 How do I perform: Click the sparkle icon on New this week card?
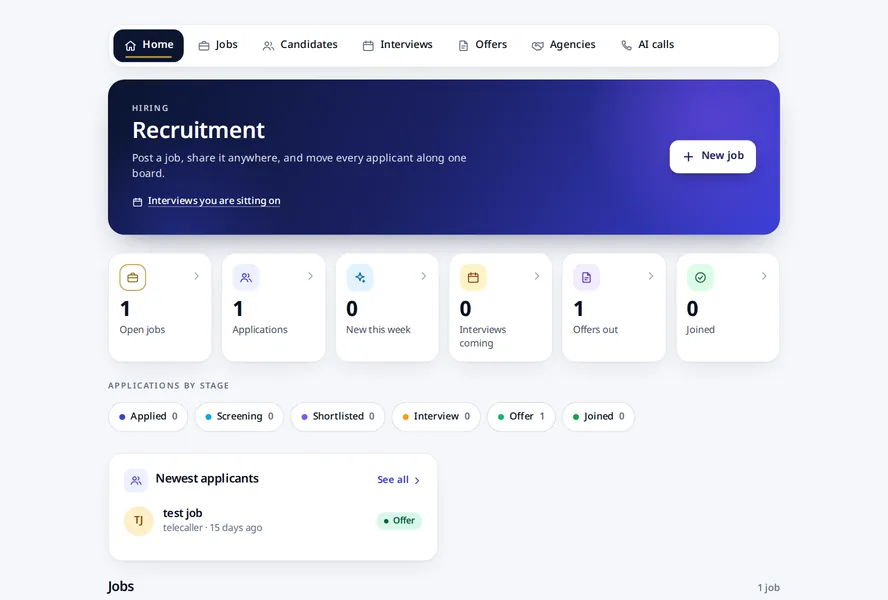click(x=360, y=278)
